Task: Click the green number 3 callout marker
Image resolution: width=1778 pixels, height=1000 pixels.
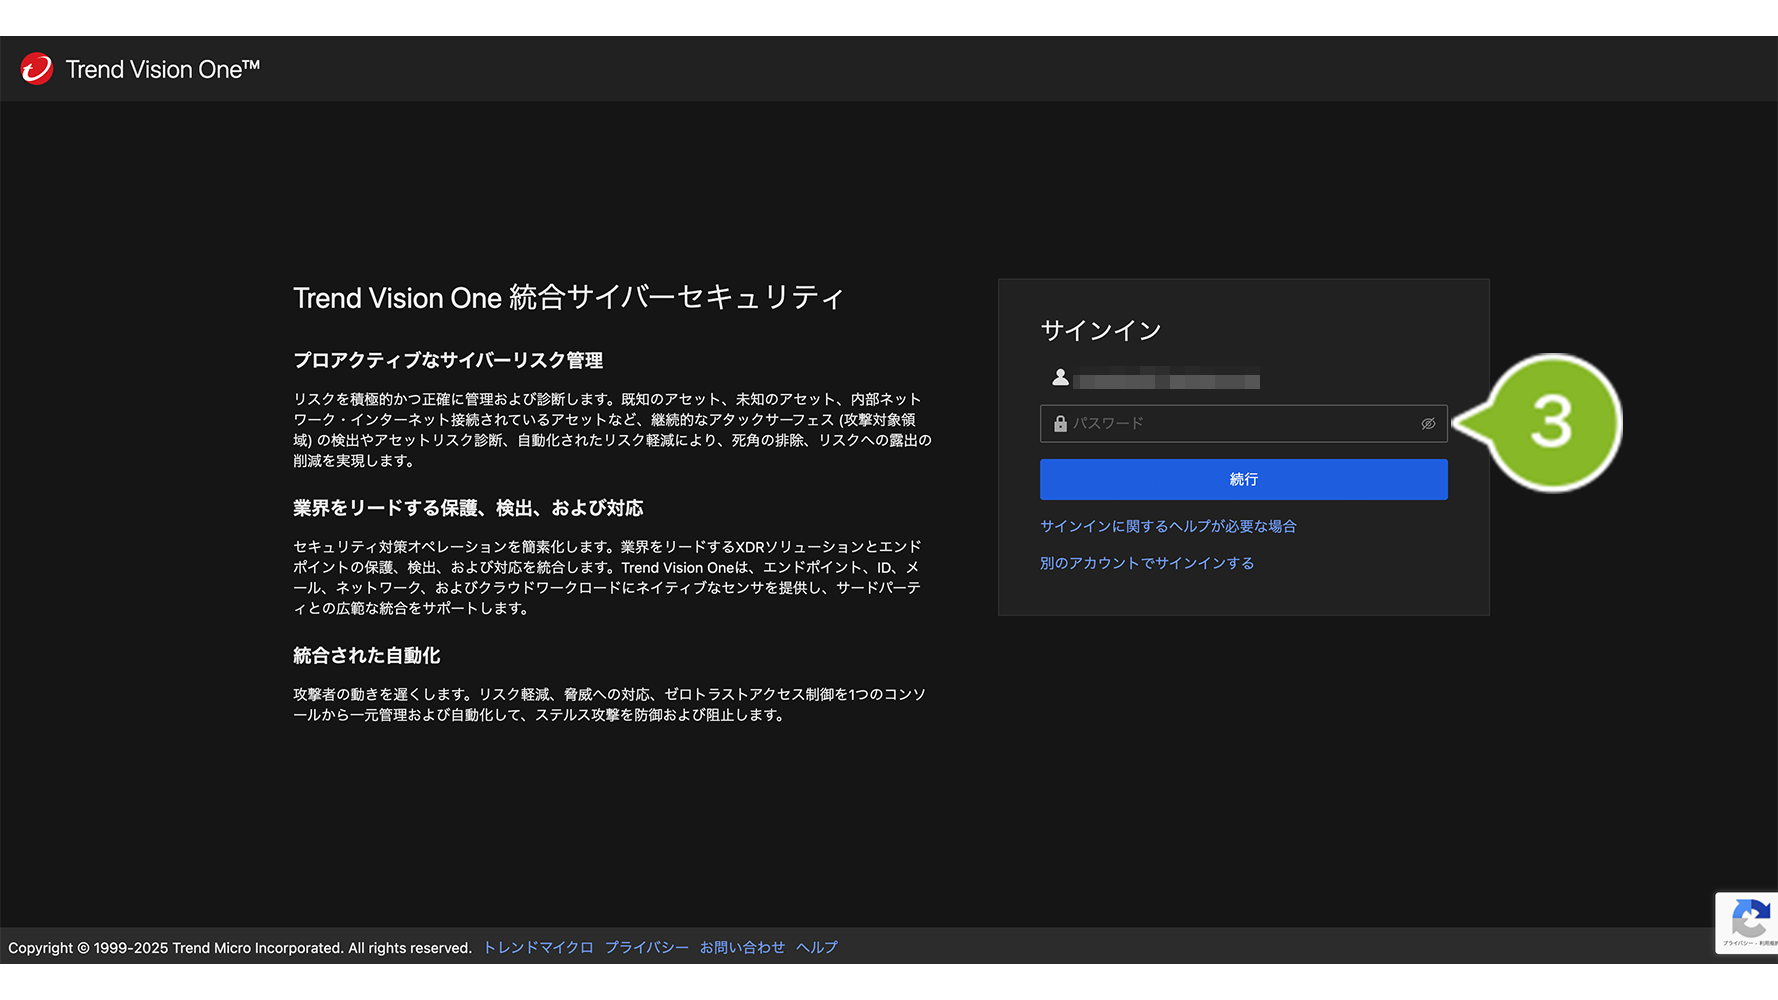Action: pyautogui.click(x=1551, y=422)
